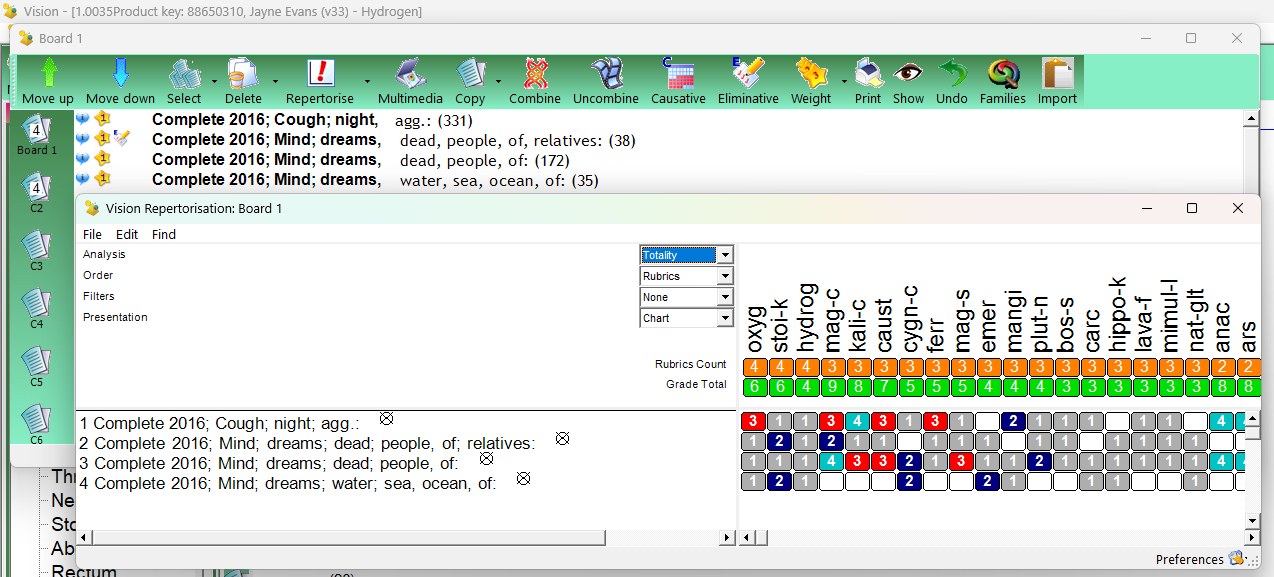Open the Delete dropdown arrow

pos(275,81)
